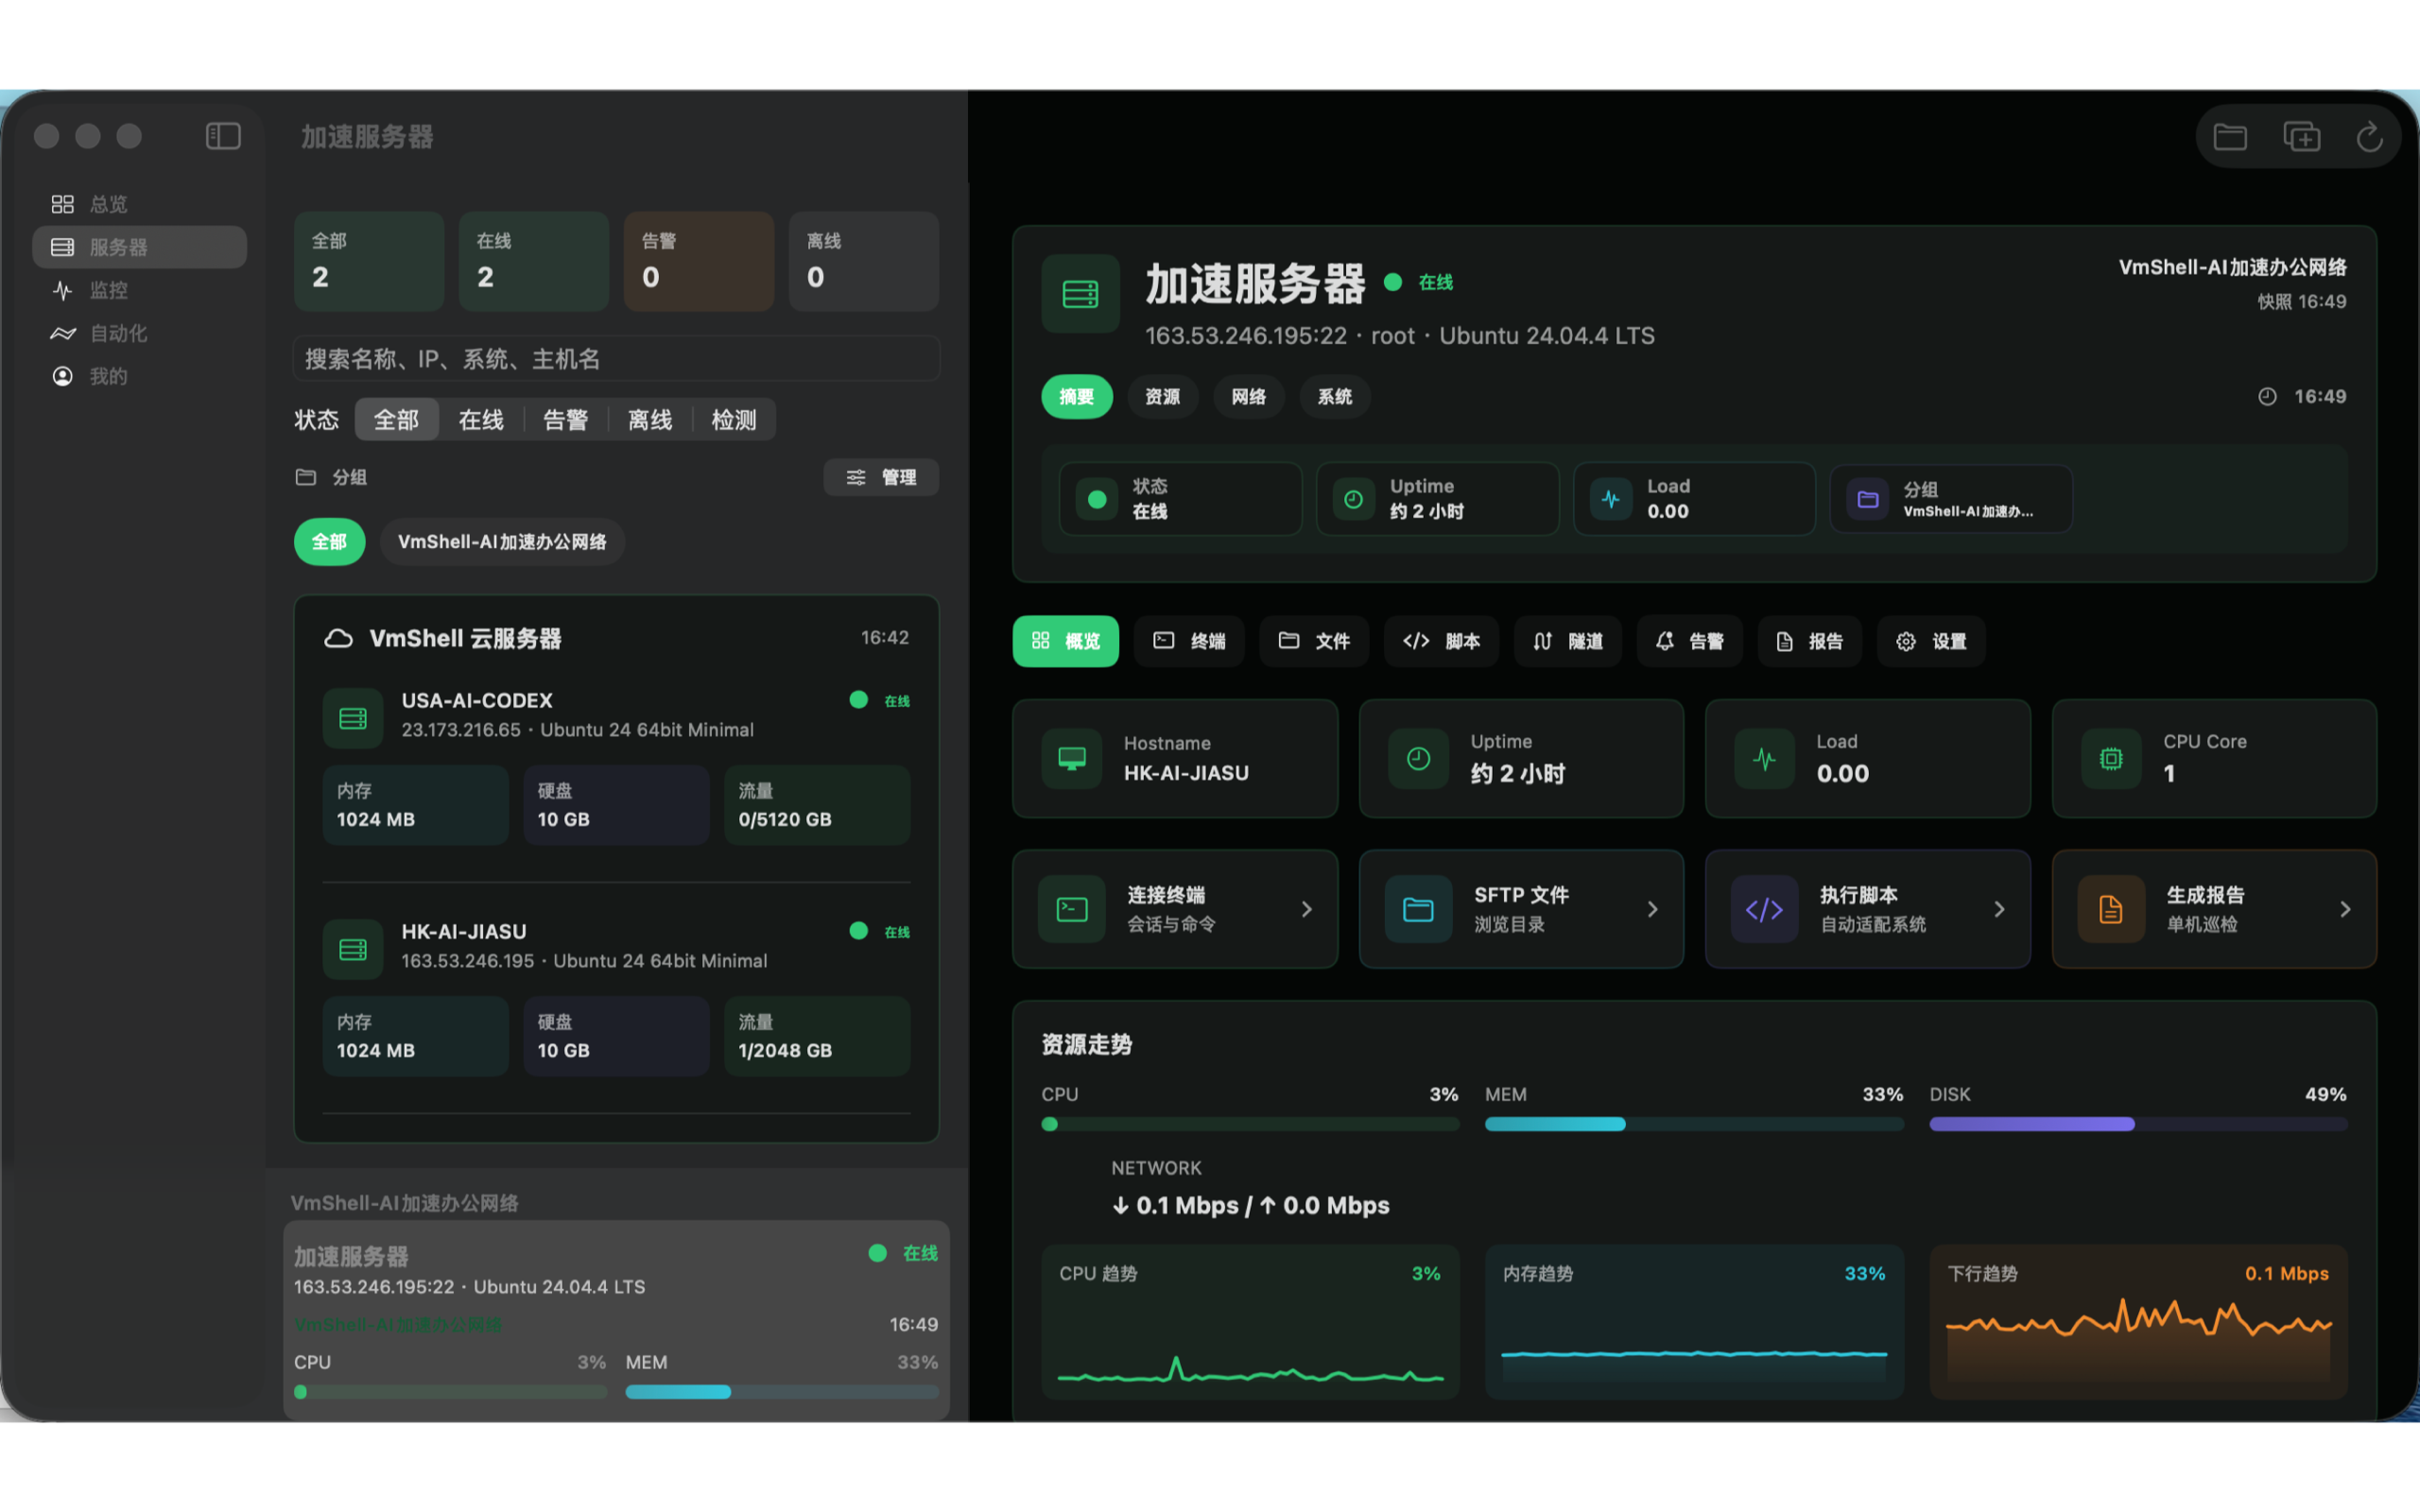
Task: Click the HK-AI-JIASU 流量 1/2048 GB cell
Action: (817, 1036)
